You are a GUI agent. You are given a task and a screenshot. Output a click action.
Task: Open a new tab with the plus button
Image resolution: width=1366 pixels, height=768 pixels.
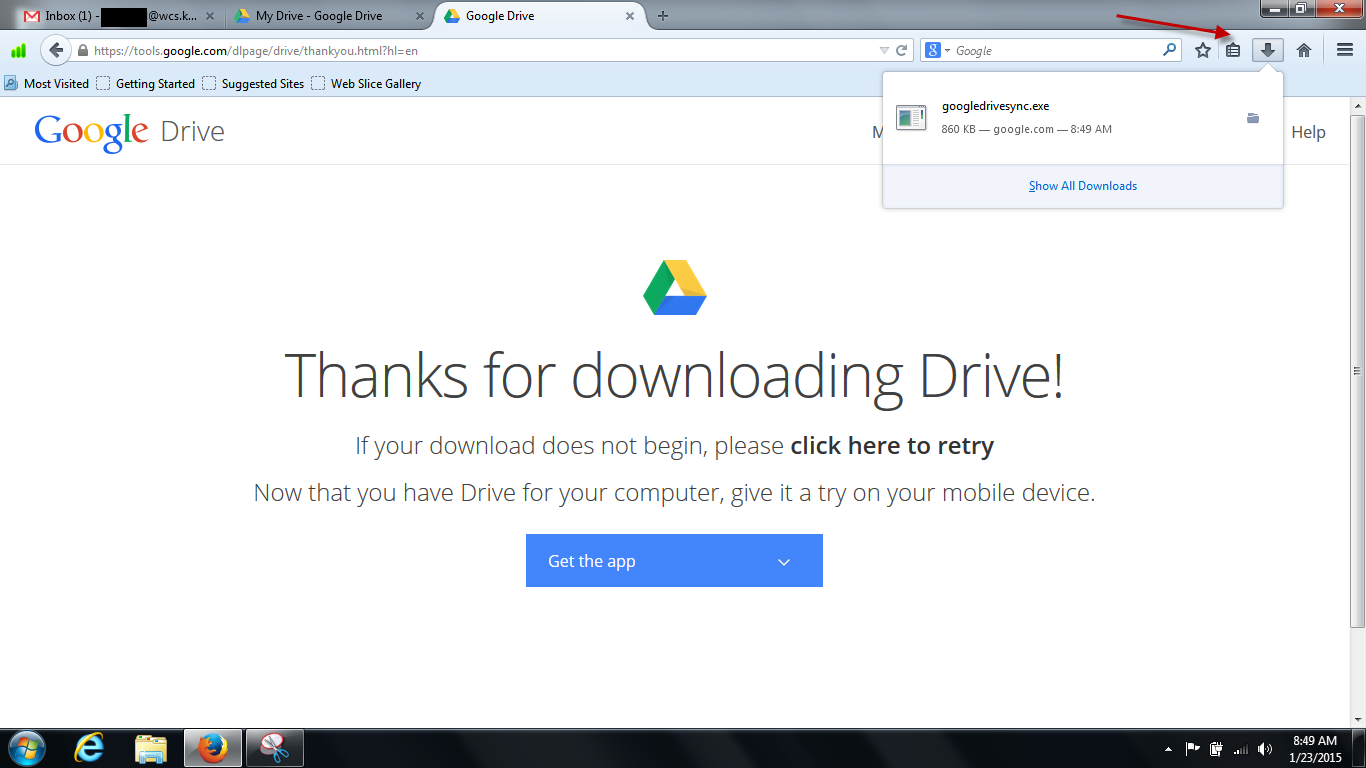pos(663,16)
